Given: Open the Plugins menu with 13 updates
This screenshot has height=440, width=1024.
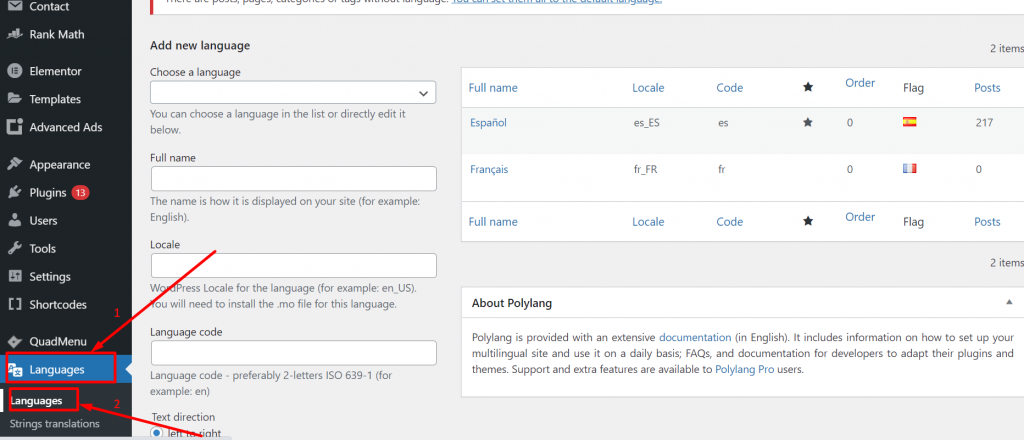Looking at the screenshot, I should (x=59, y=193).
